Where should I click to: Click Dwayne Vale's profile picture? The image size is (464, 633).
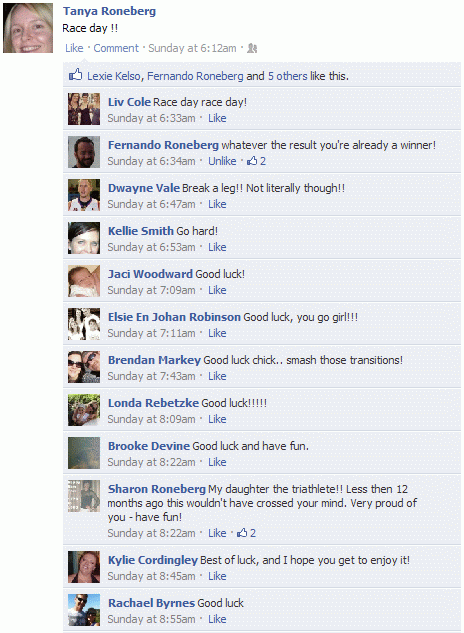[x=84, y=195]
